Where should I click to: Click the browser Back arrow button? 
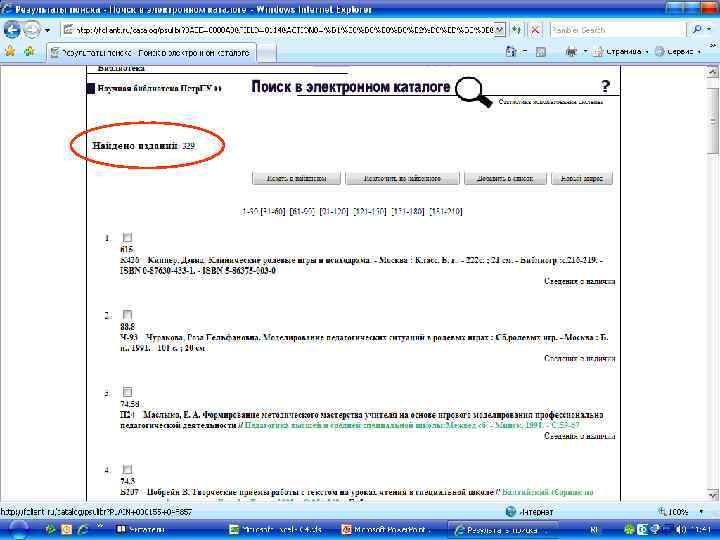tap(12, 30)
